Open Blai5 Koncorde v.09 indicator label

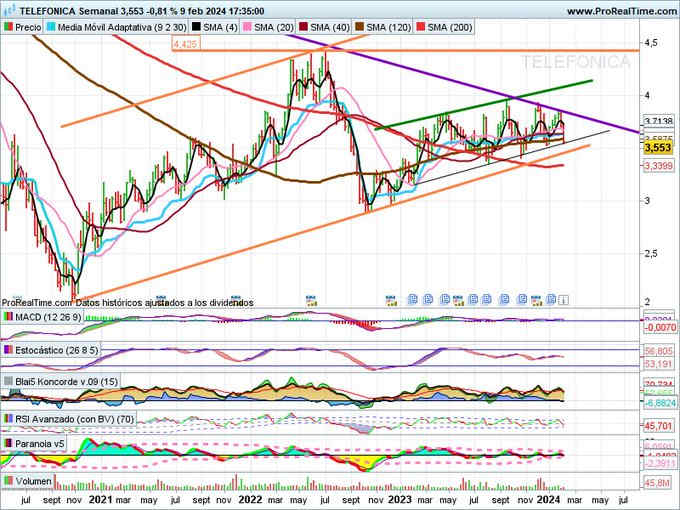66,382
